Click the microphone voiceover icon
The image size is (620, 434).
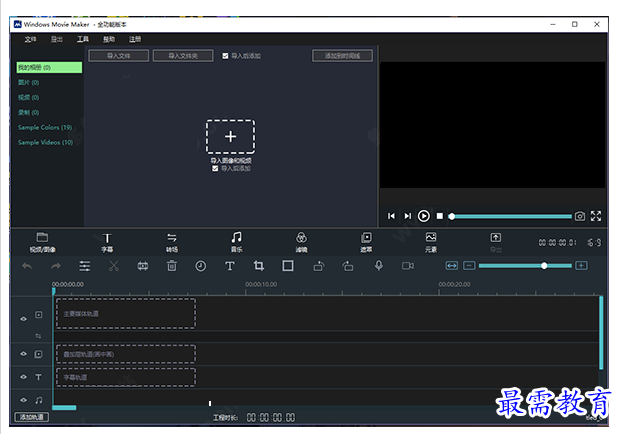pyautogui.click(x=379, y=266)
